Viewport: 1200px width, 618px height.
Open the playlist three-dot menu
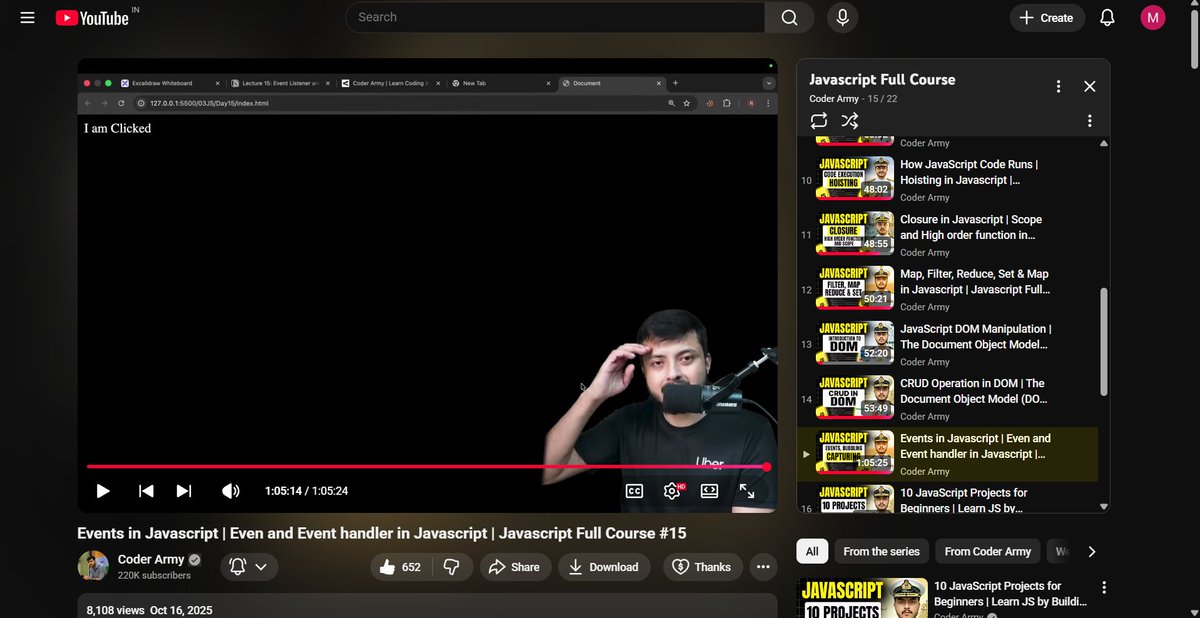(1058, 87)
